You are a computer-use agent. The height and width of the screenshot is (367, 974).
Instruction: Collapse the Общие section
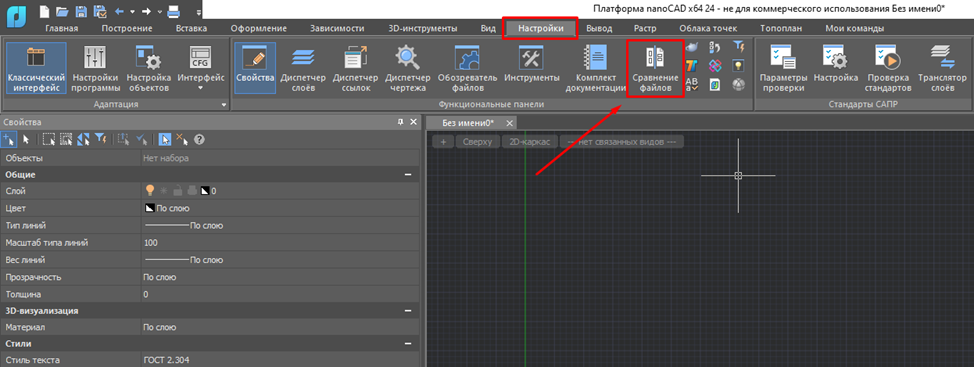[408, 175]
